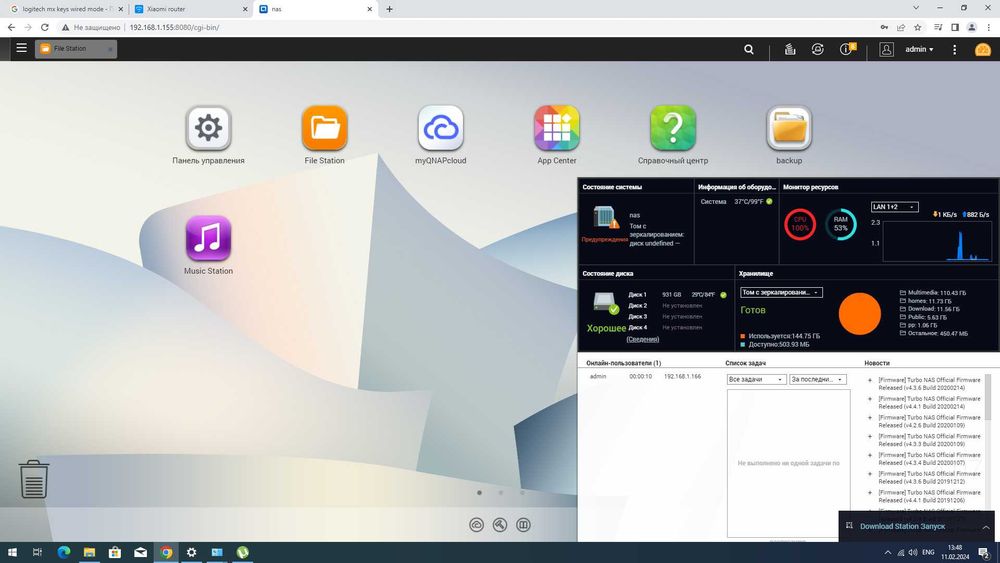The image size is (1000, 563).
Task: Click the orange storage usage pie chart
Action: [860, 314]
